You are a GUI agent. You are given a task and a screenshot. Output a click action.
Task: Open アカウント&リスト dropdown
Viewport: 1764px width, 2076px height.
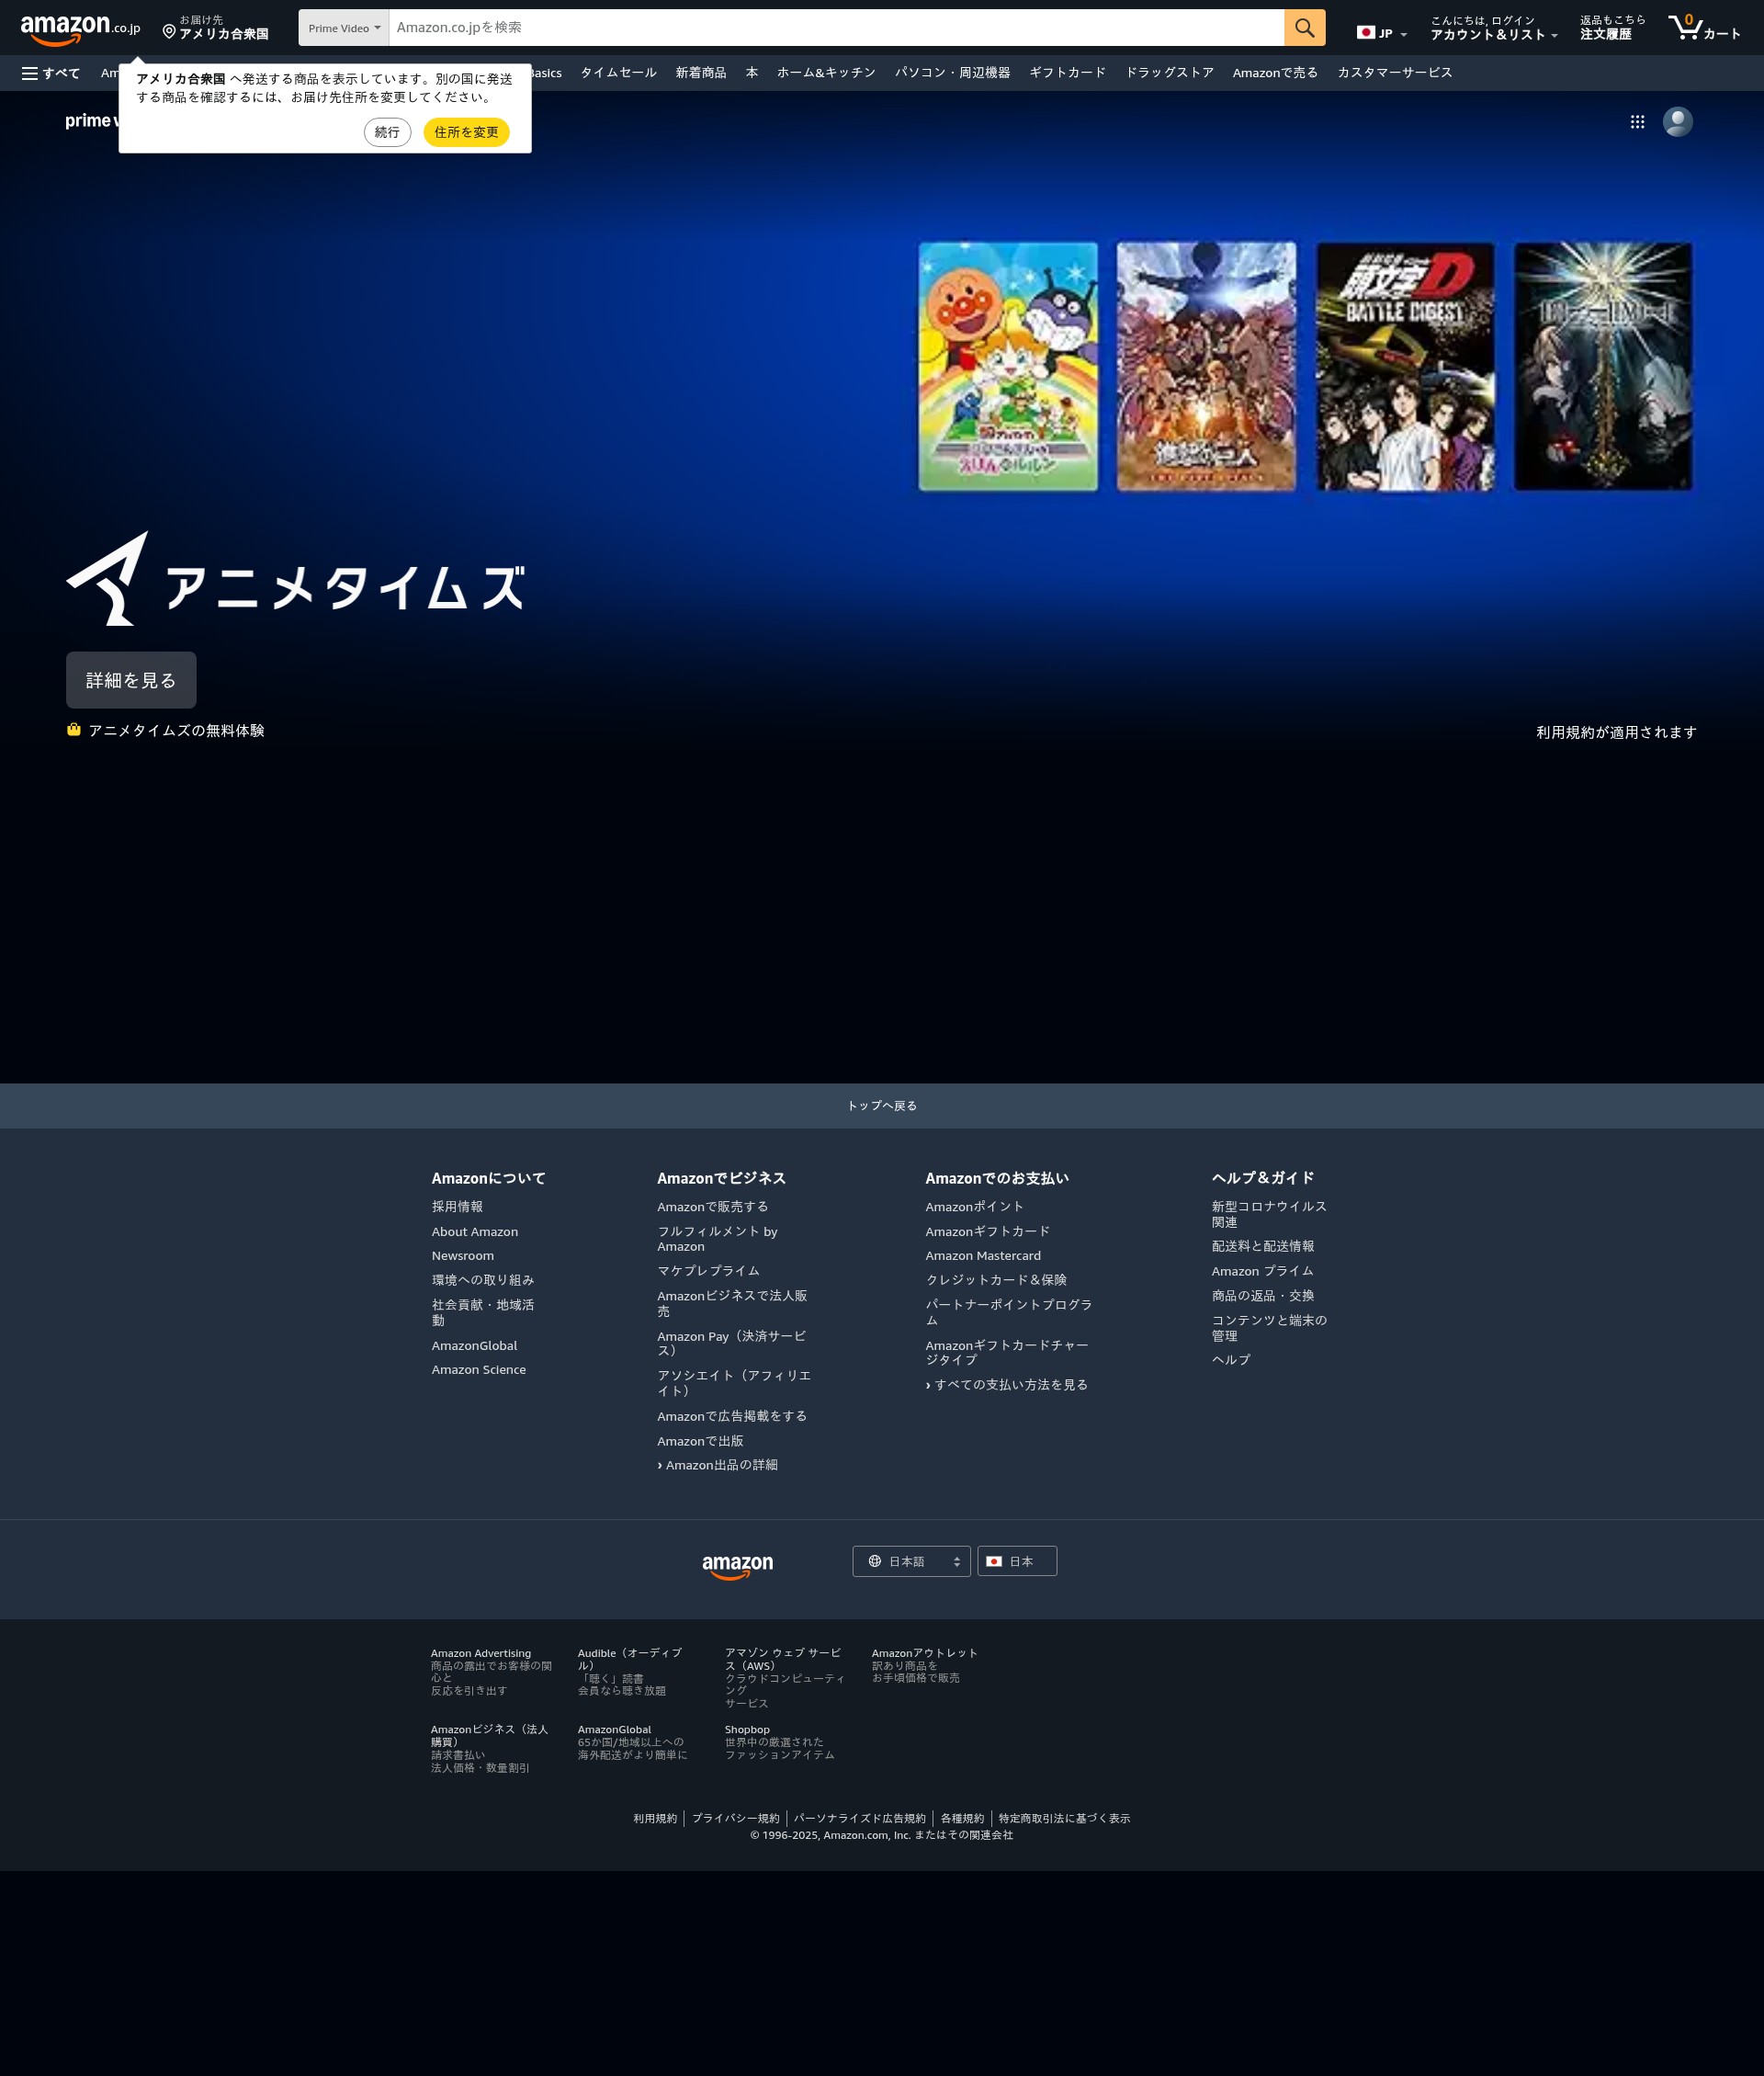(1493, 28)
